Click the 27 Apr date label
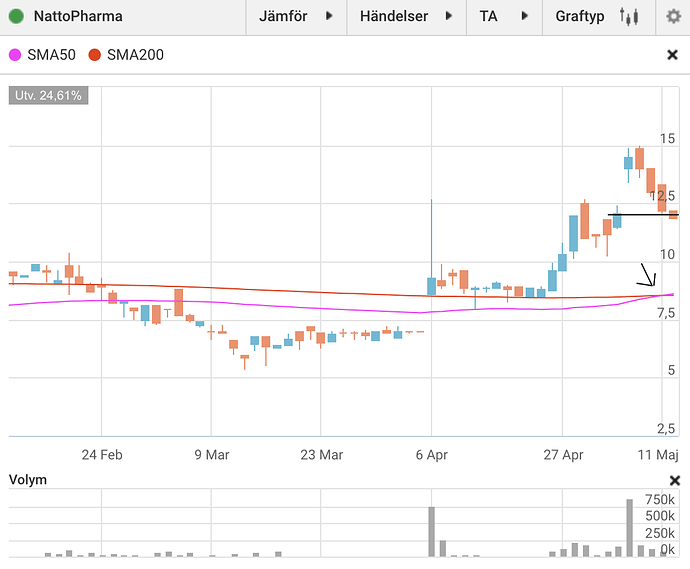This screenshot has height=569, width=690. (x=563, y=455)
